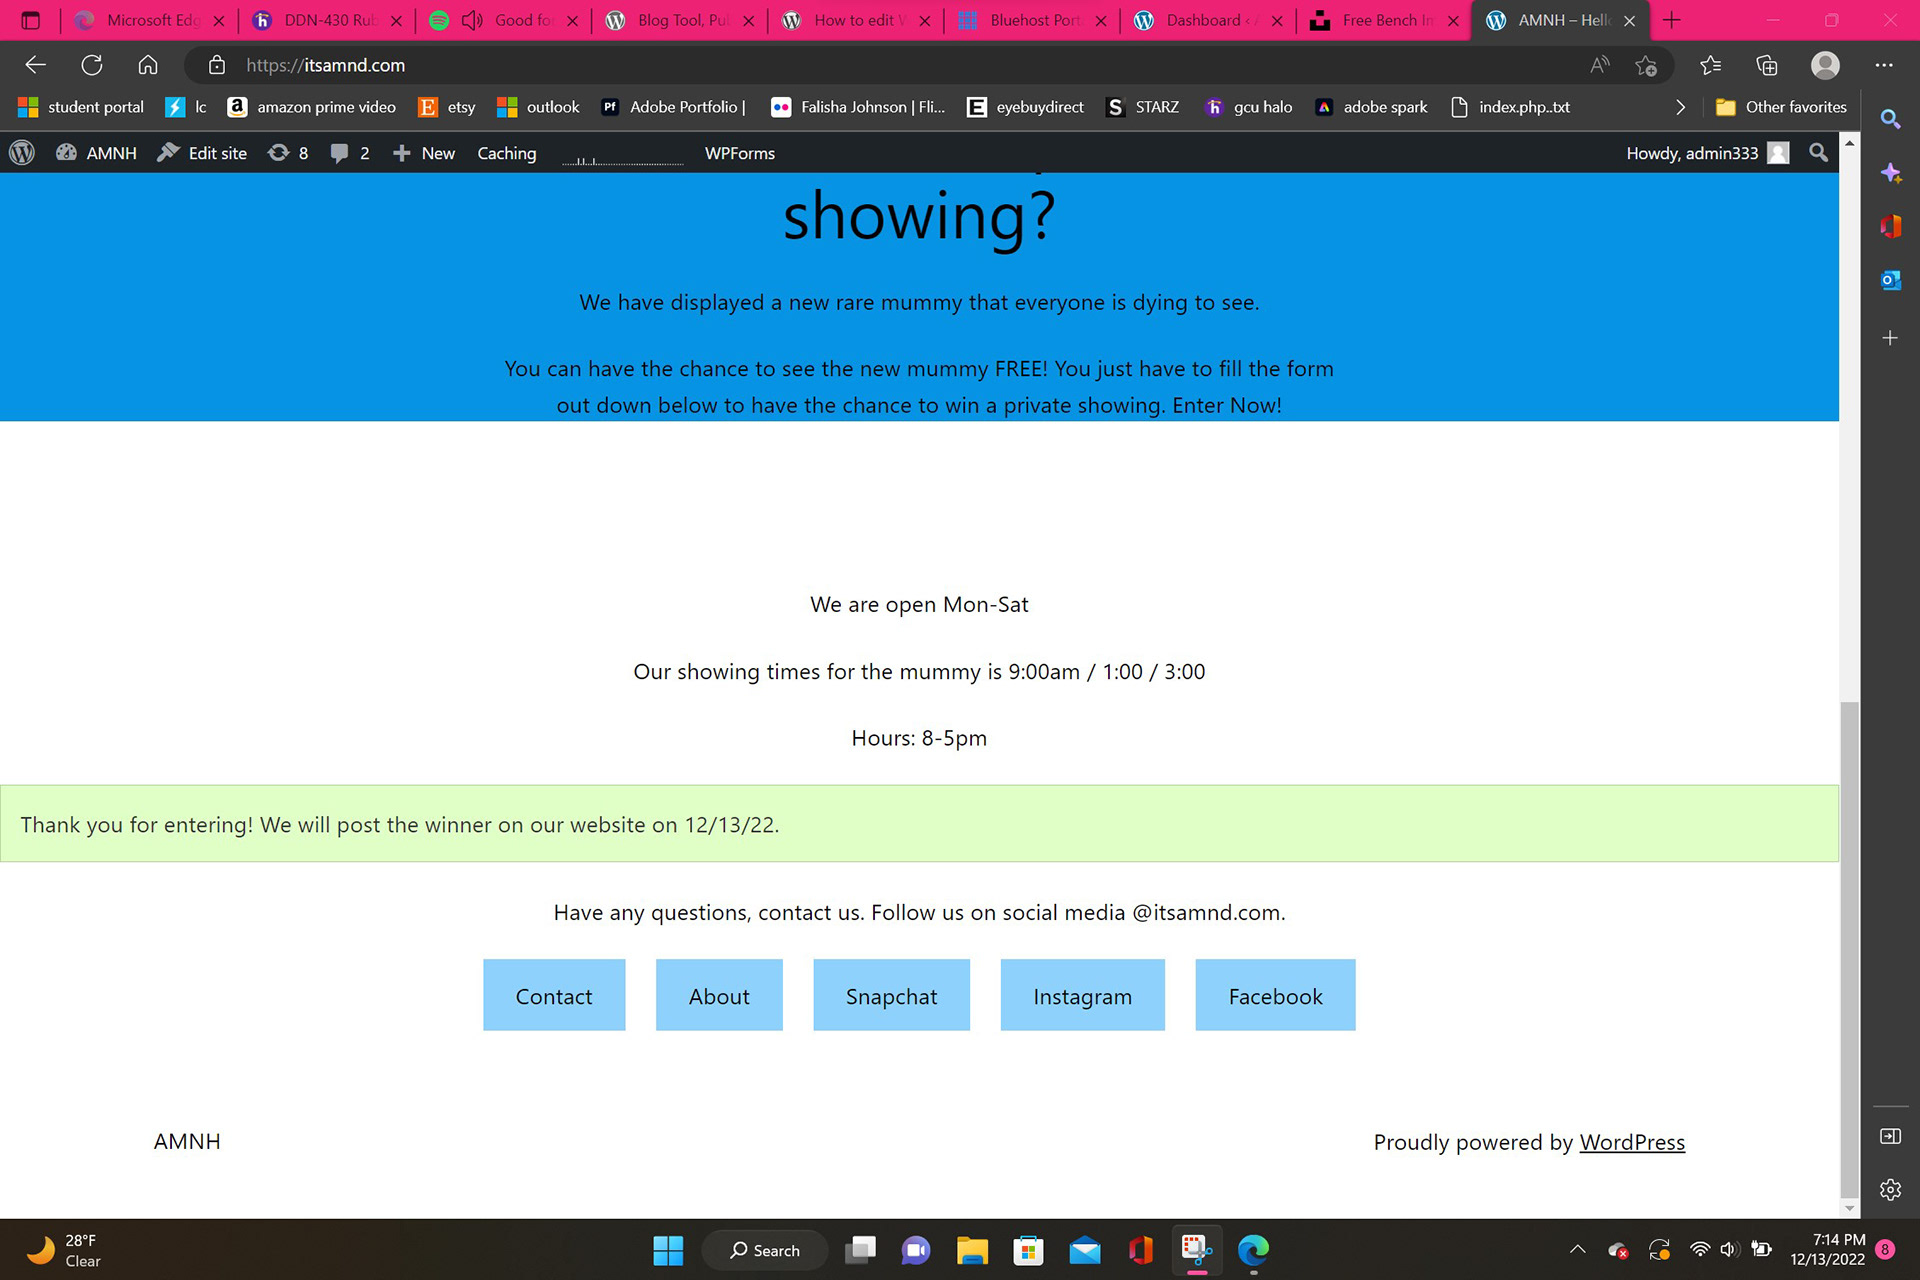Viewport: 1920px width, 1280px height.
Task: Show hidden system tray icons
Action: tap(1577, 1250)
